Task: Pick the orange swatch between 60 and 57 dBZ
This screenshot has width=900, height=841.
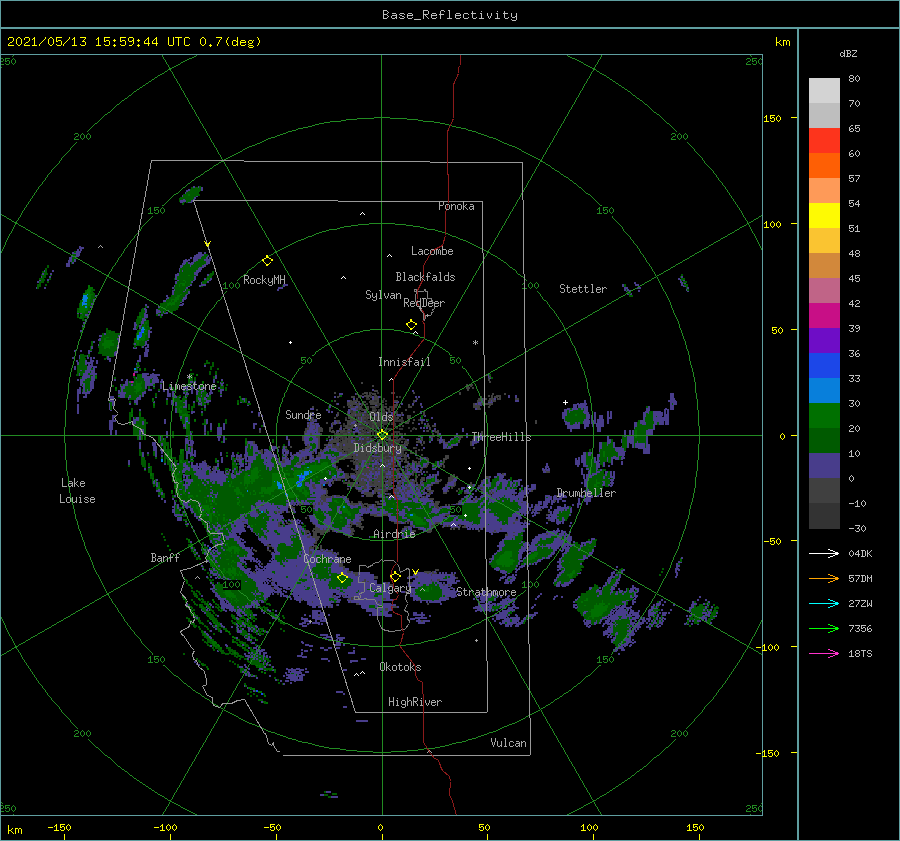Action: click(x=824, y=165)
